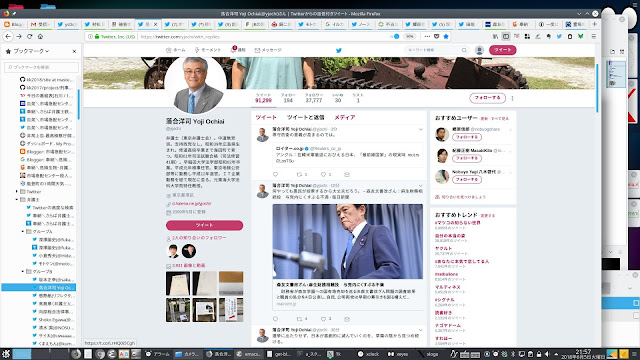This screenshot has height=360, width=640.
Task: Collapse the グループB bookmarks folder
Action: [22, 271]
